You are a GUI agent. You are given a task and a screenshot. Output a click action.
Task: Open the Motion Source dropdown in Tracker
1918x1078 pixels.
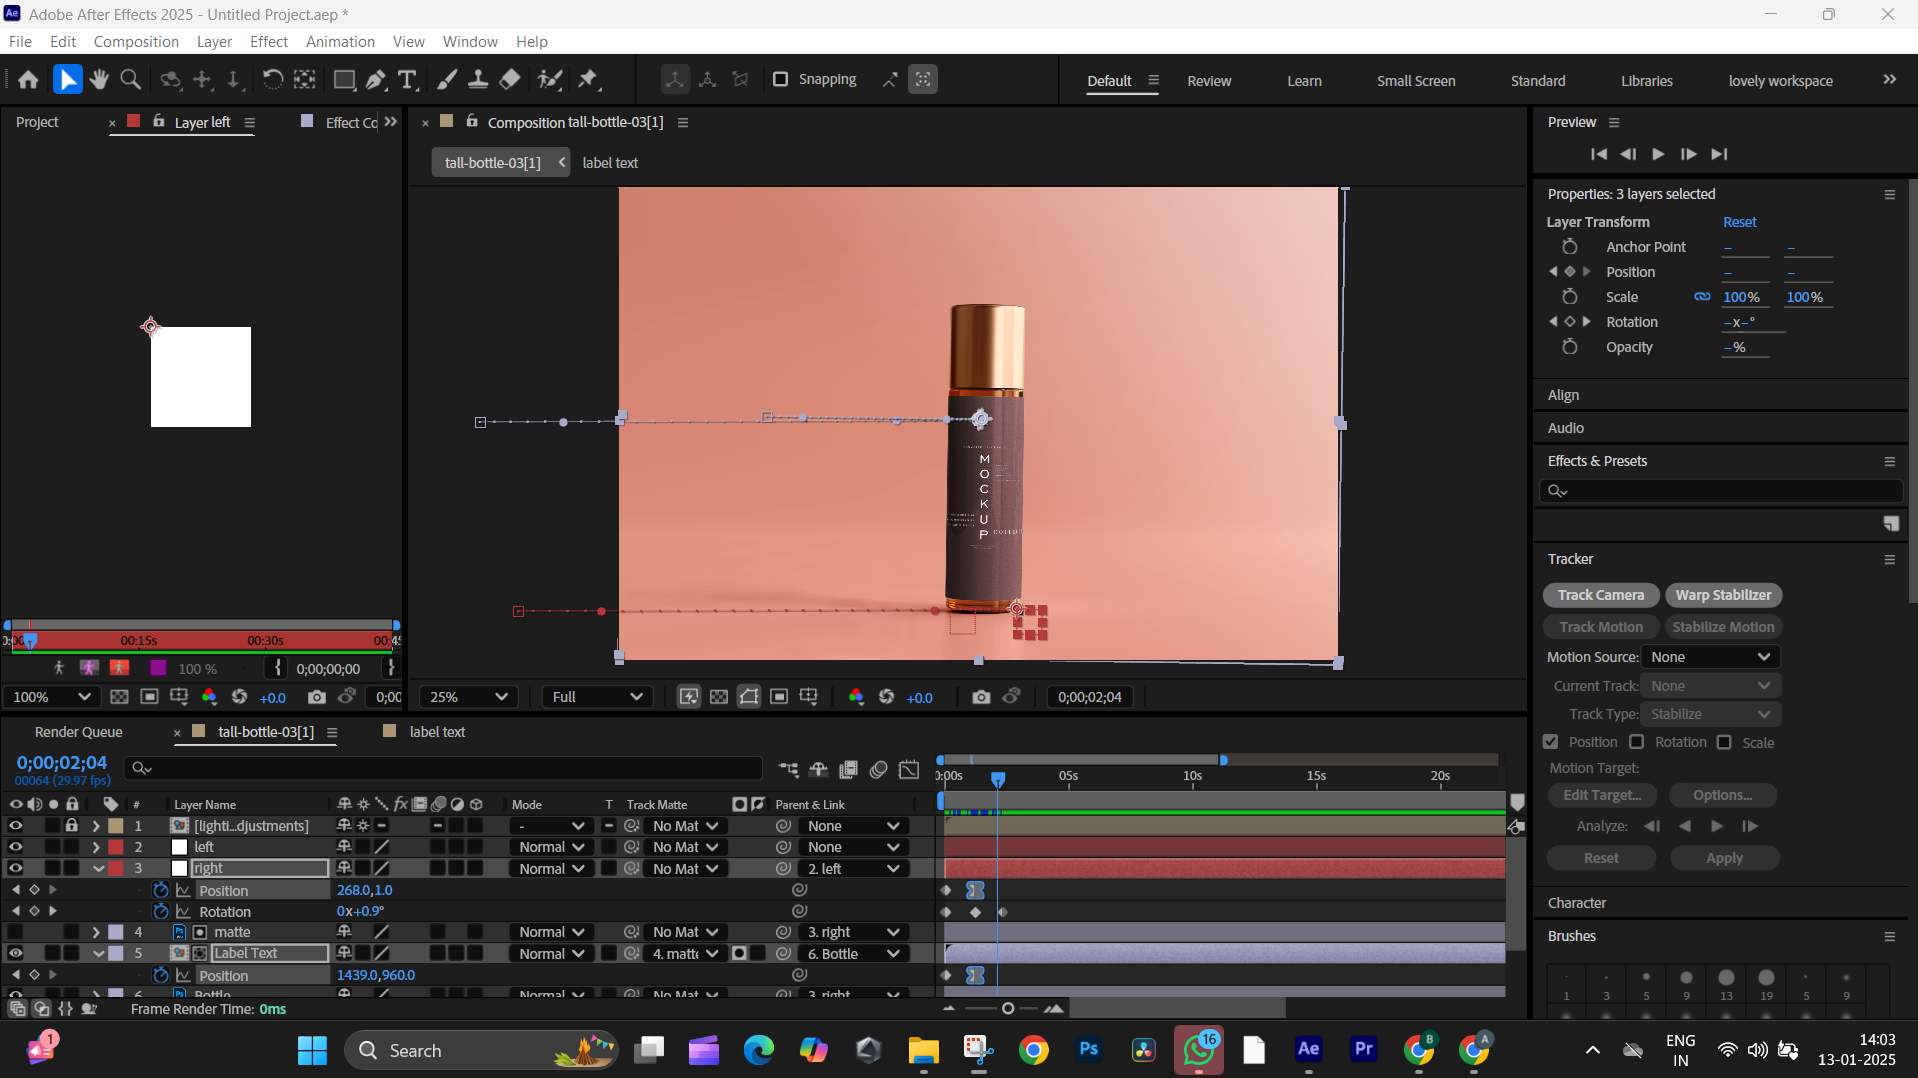click(x=1711, y=657)
